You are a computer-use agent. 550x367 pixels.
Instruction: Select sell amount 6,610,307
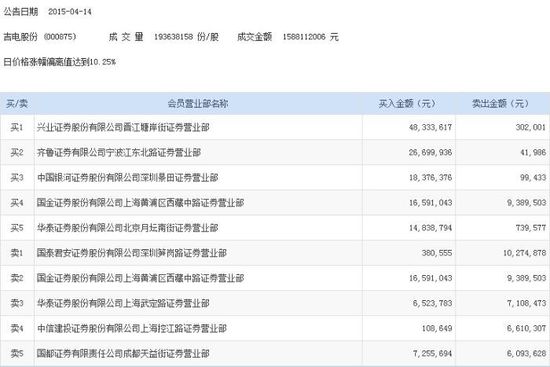tap(526, 329)
